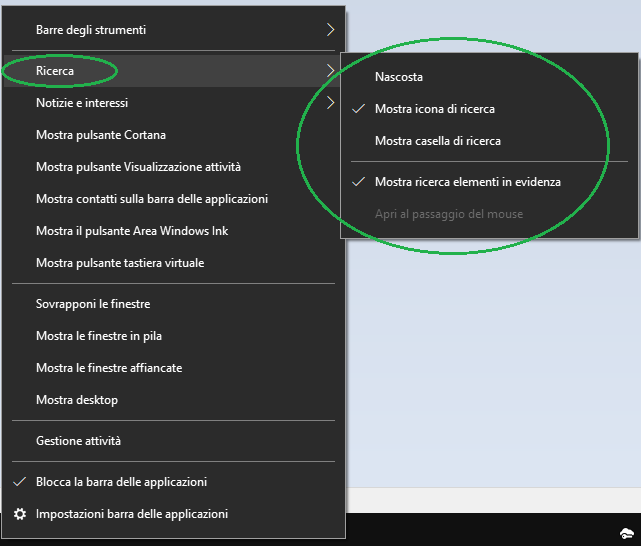This screenshot has height=546, width=641.
Task: Expand the Notizie e interessi chevron arrow
Action: tap(330, 103)
